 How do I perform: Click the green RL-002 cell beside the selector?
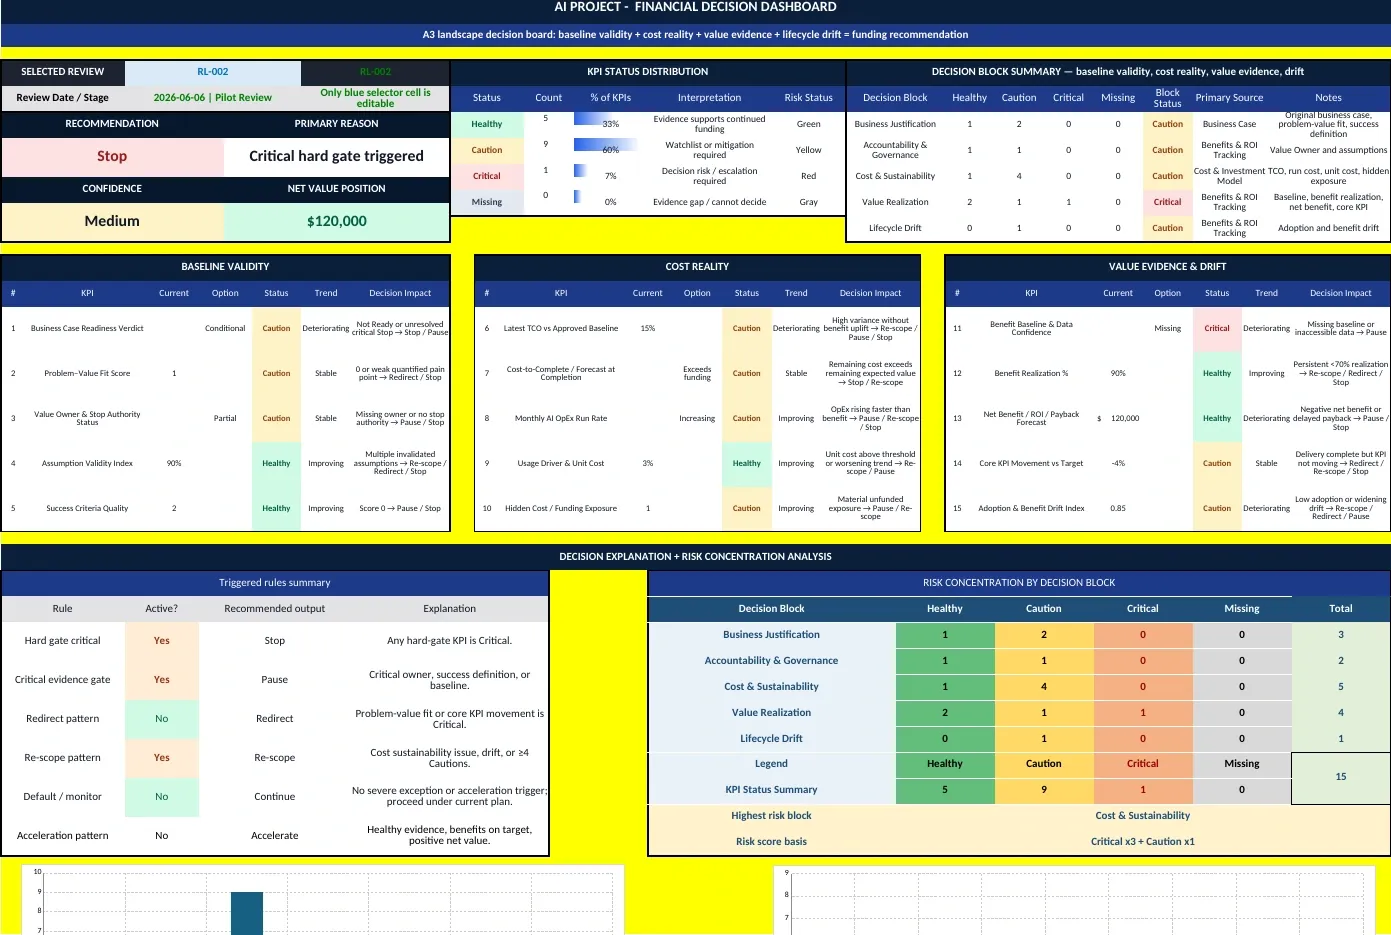coord(375,72)
